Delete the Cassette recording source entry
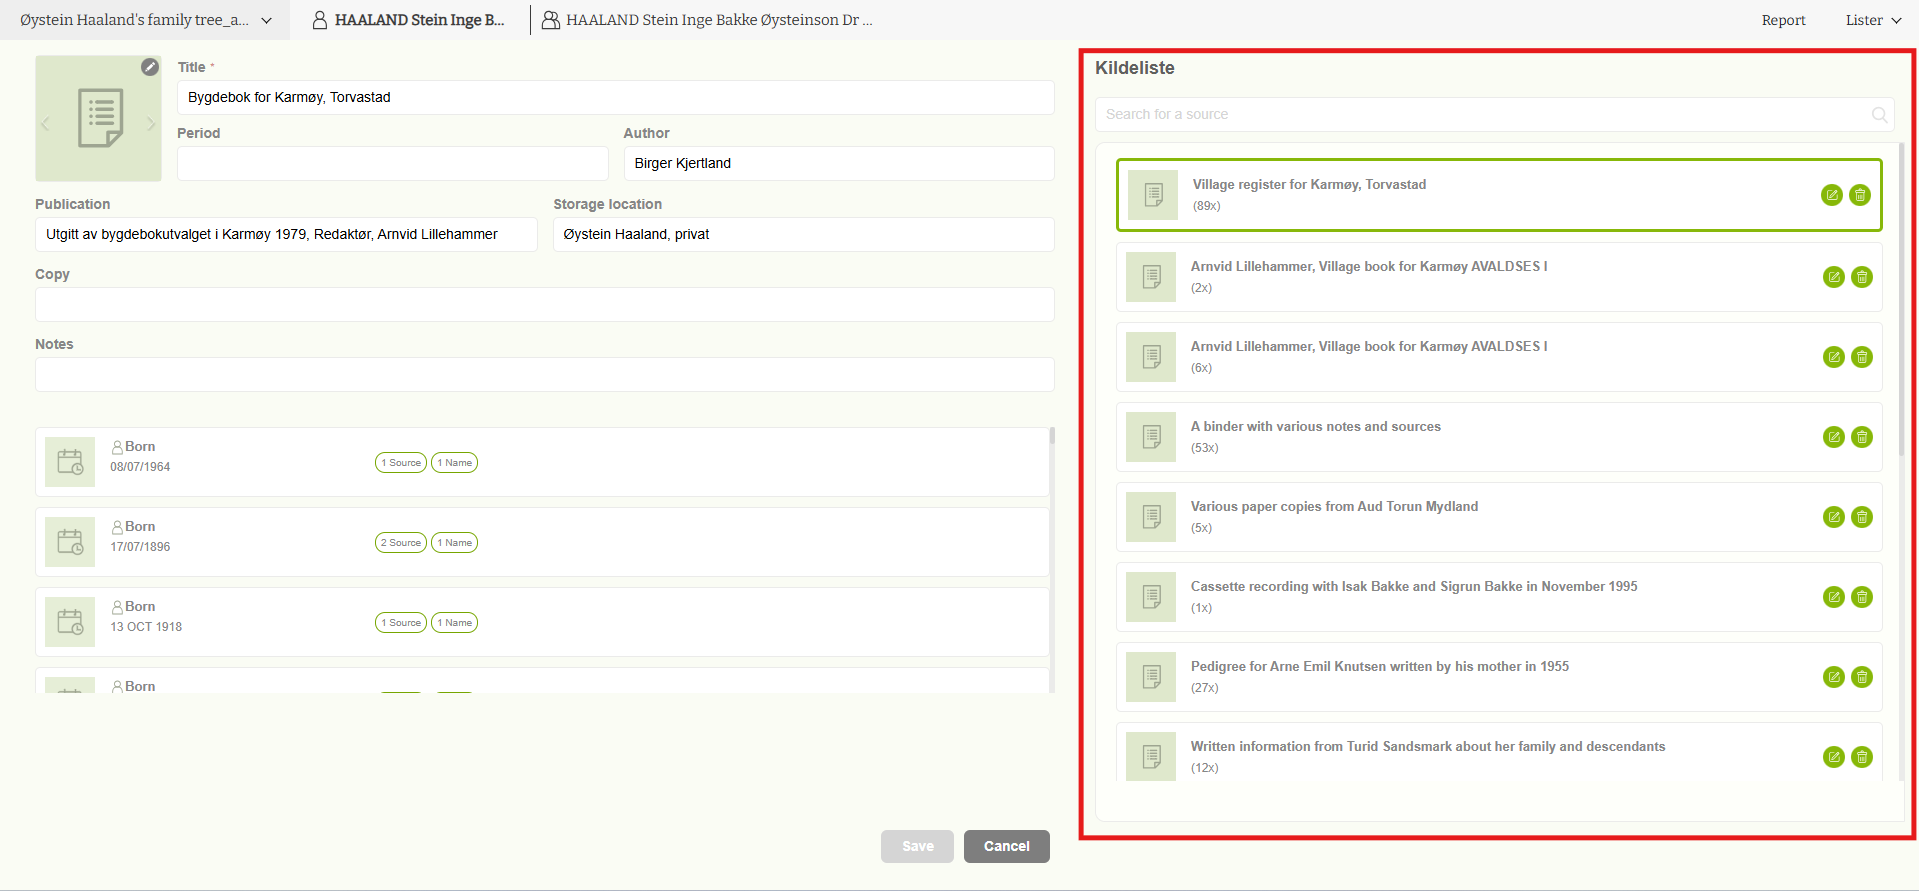1919x891 pixels. pyautogui.click(x=1861, y=597)
